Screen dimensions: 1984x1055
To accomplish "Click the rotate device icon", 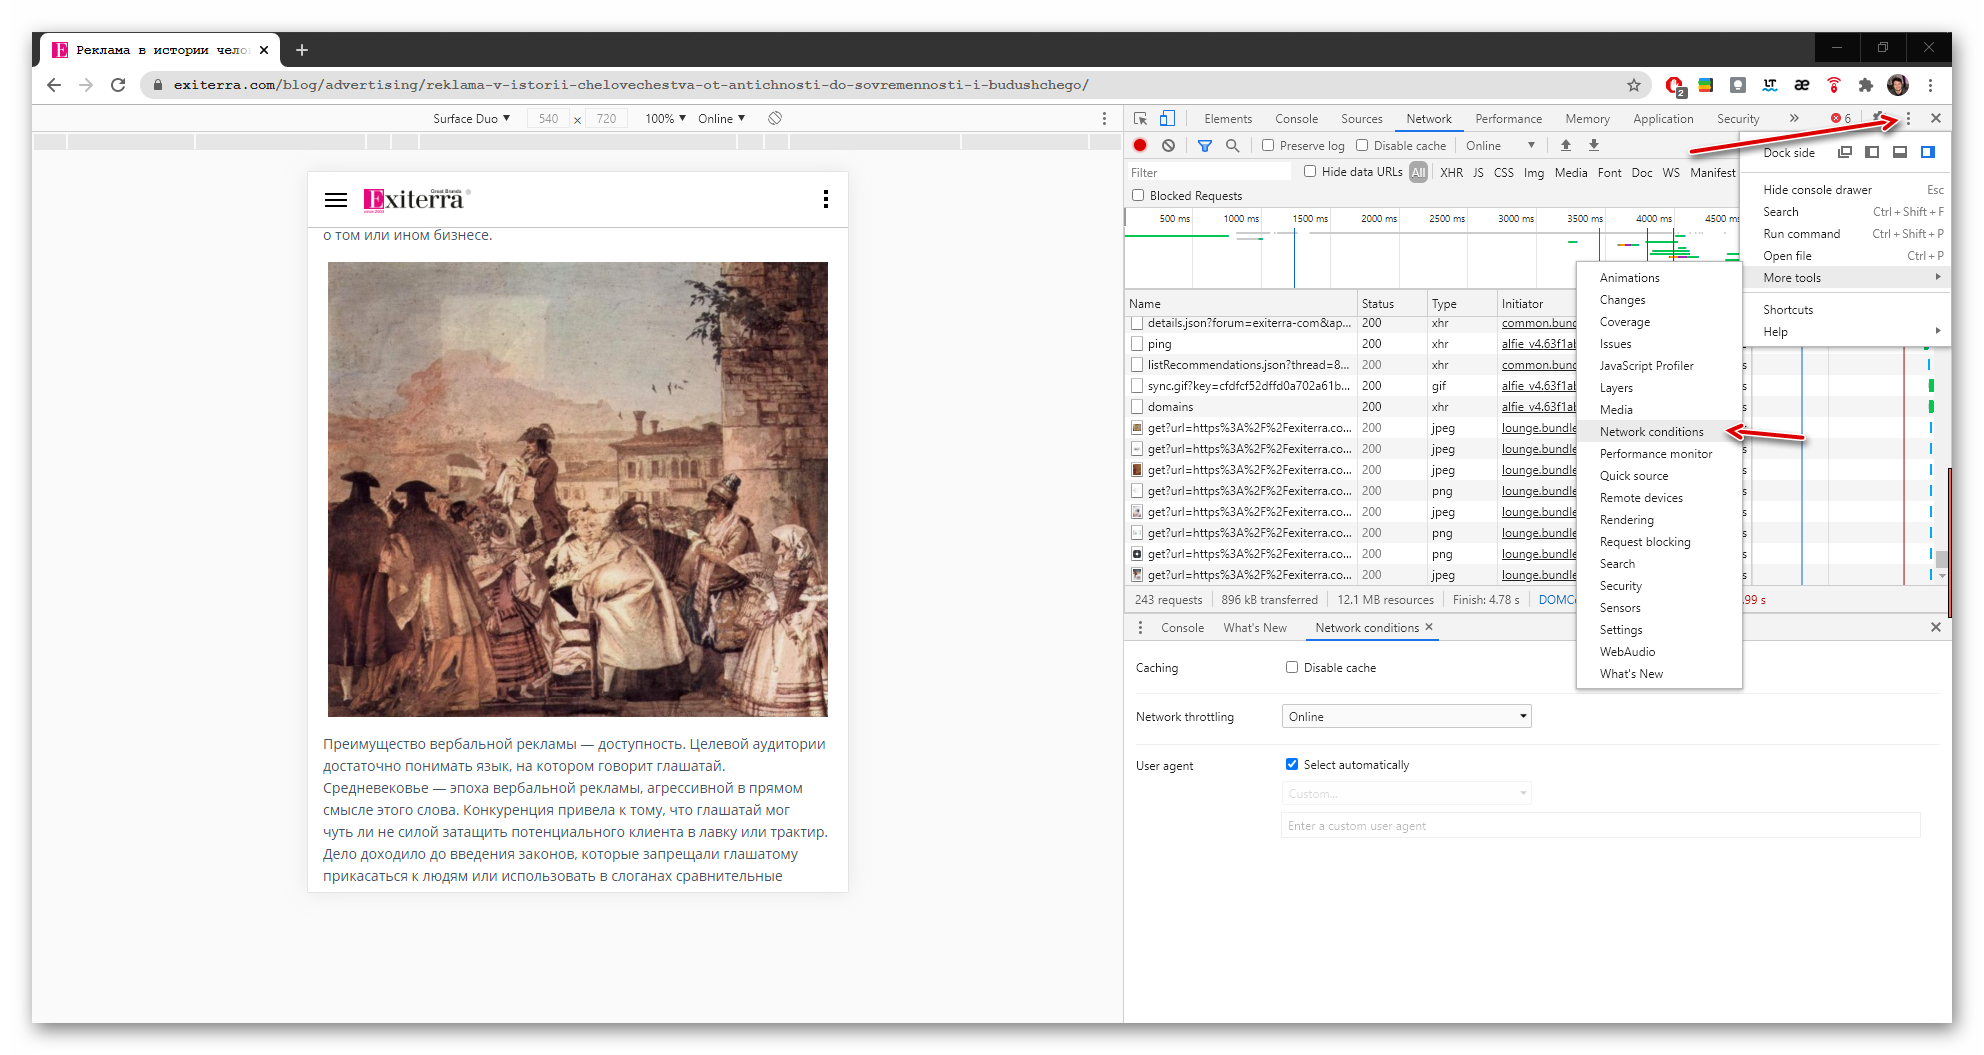I will click(x=775, y=118).
